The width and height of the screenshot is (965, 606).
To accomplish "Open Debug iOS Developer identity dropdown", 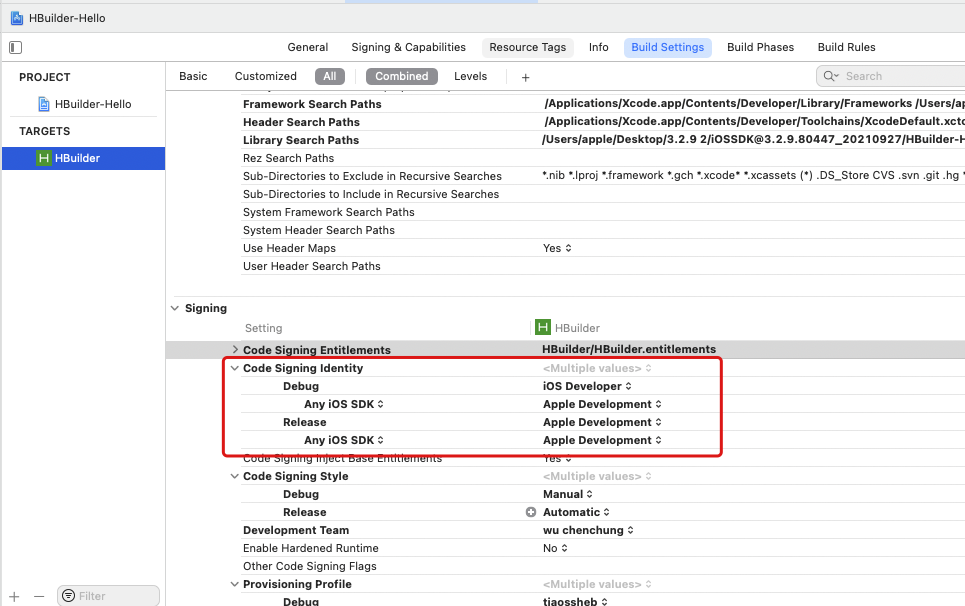I will click(587, 386).
